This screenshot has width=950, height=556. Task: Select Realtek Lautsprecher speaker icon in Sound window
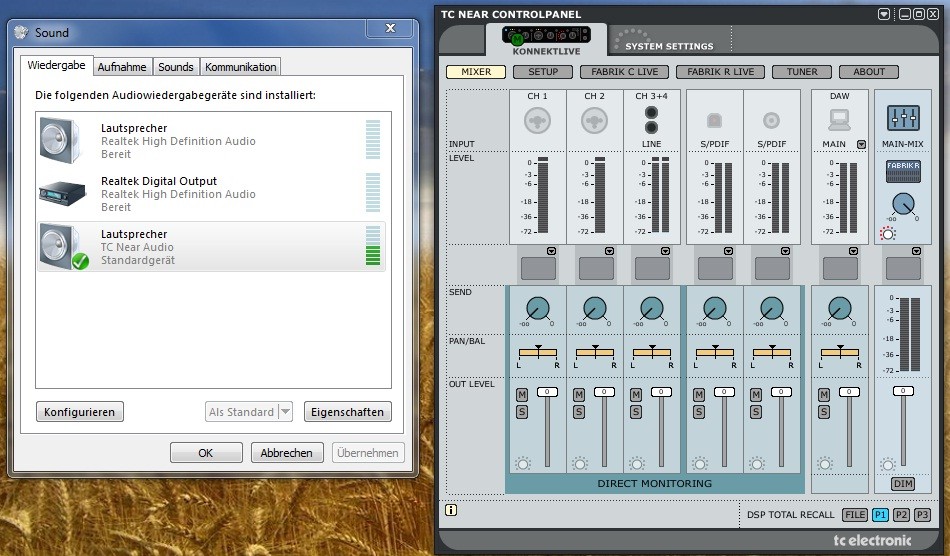coord(60,141)
